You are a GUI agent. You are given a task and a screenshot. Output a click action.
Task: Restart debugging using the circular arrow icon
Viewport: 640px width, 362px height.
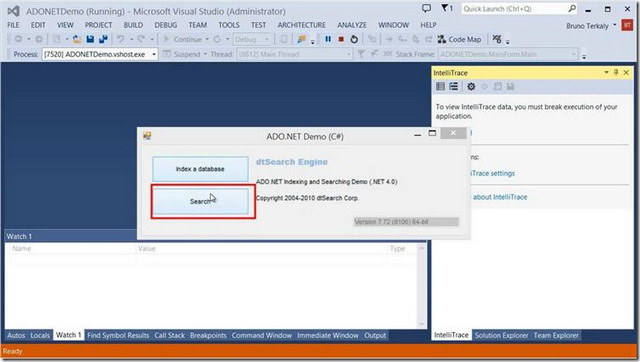click(x=354, y=39)
